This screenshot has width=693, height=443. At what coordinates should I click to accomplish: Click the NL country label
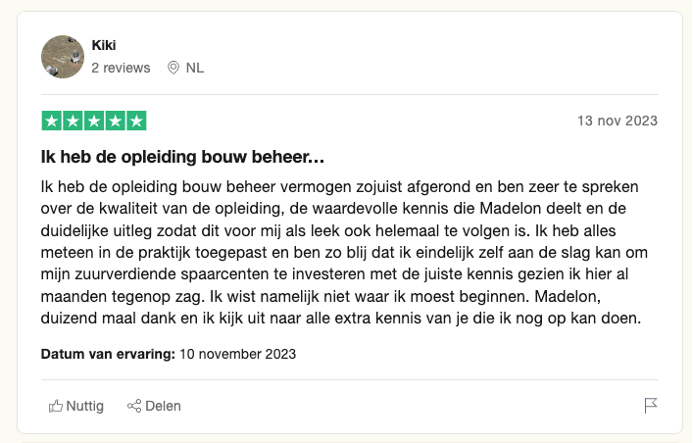point(195,68)
